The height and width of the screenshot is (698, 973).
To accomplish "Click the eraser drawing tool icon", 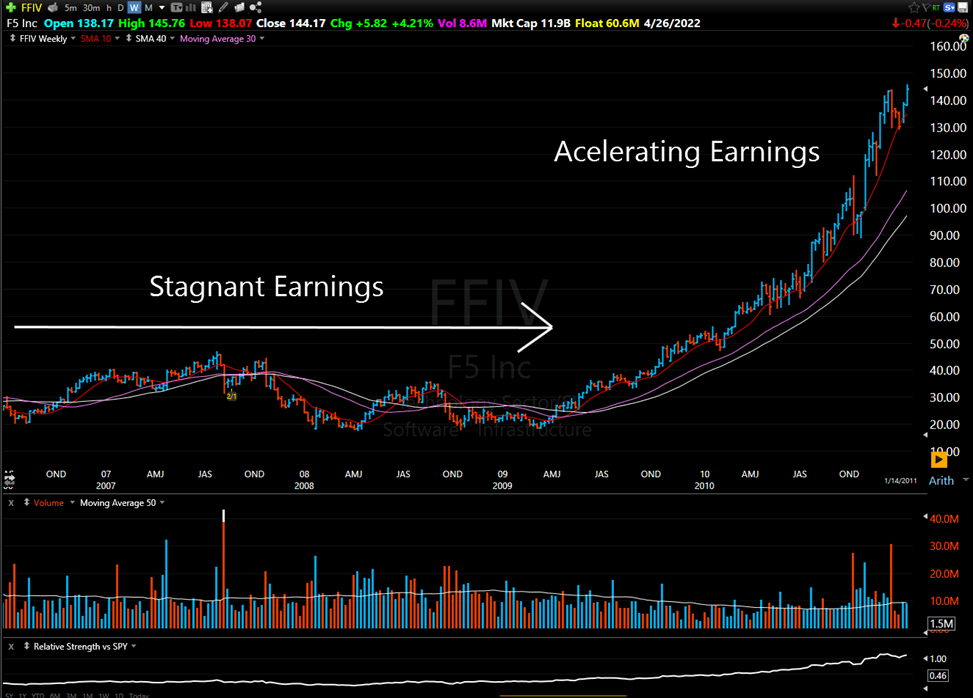I will click(x=238, y=9).
